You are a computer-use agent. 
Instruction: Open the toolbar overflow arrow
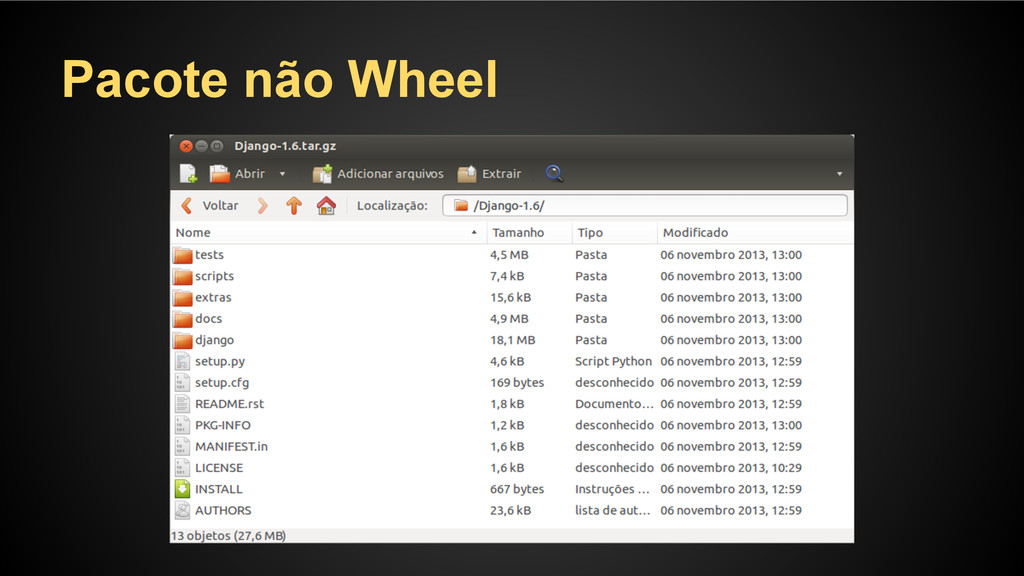(839, 174)
